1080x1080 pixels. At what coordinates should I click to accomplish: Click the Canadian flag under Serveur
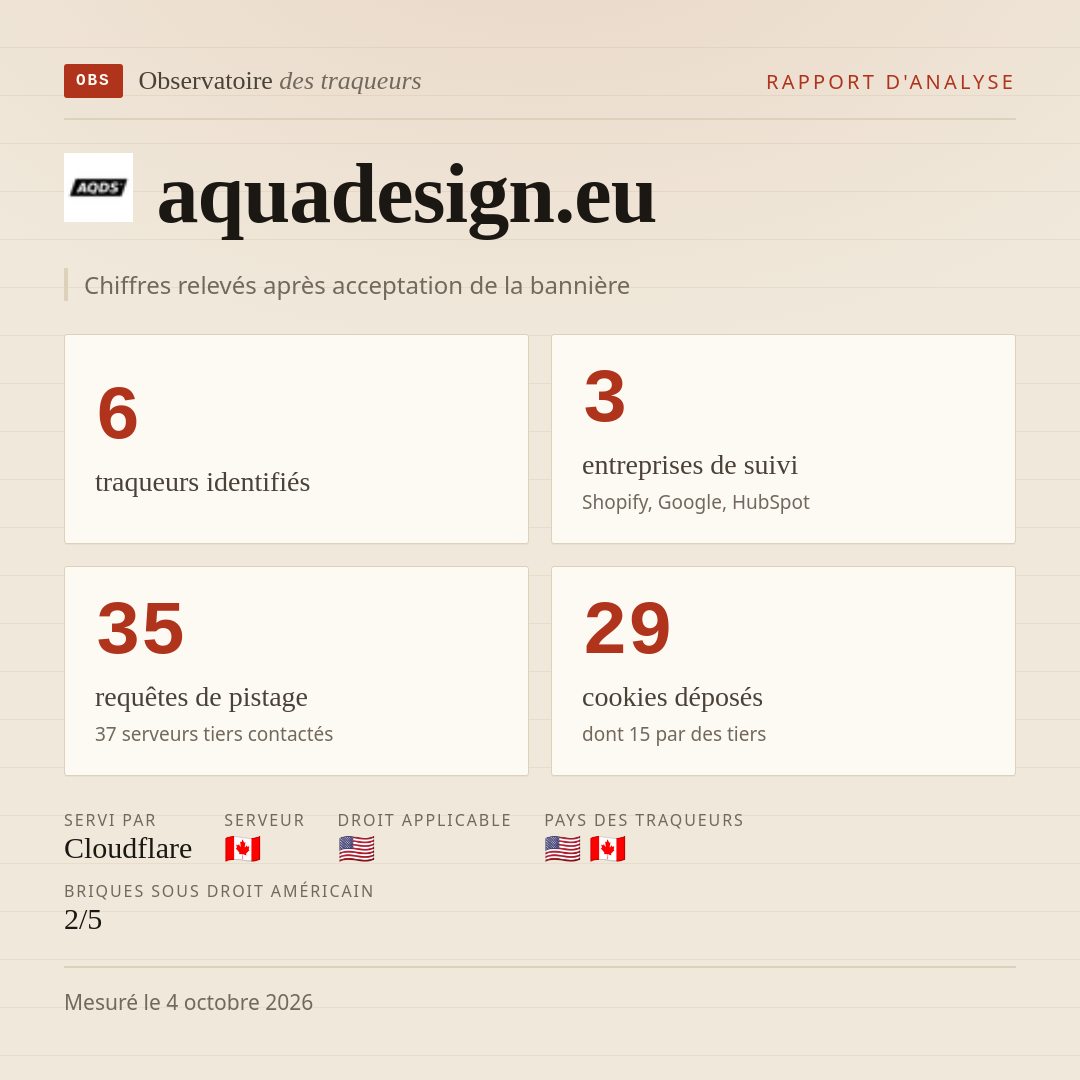pos(242,849)
